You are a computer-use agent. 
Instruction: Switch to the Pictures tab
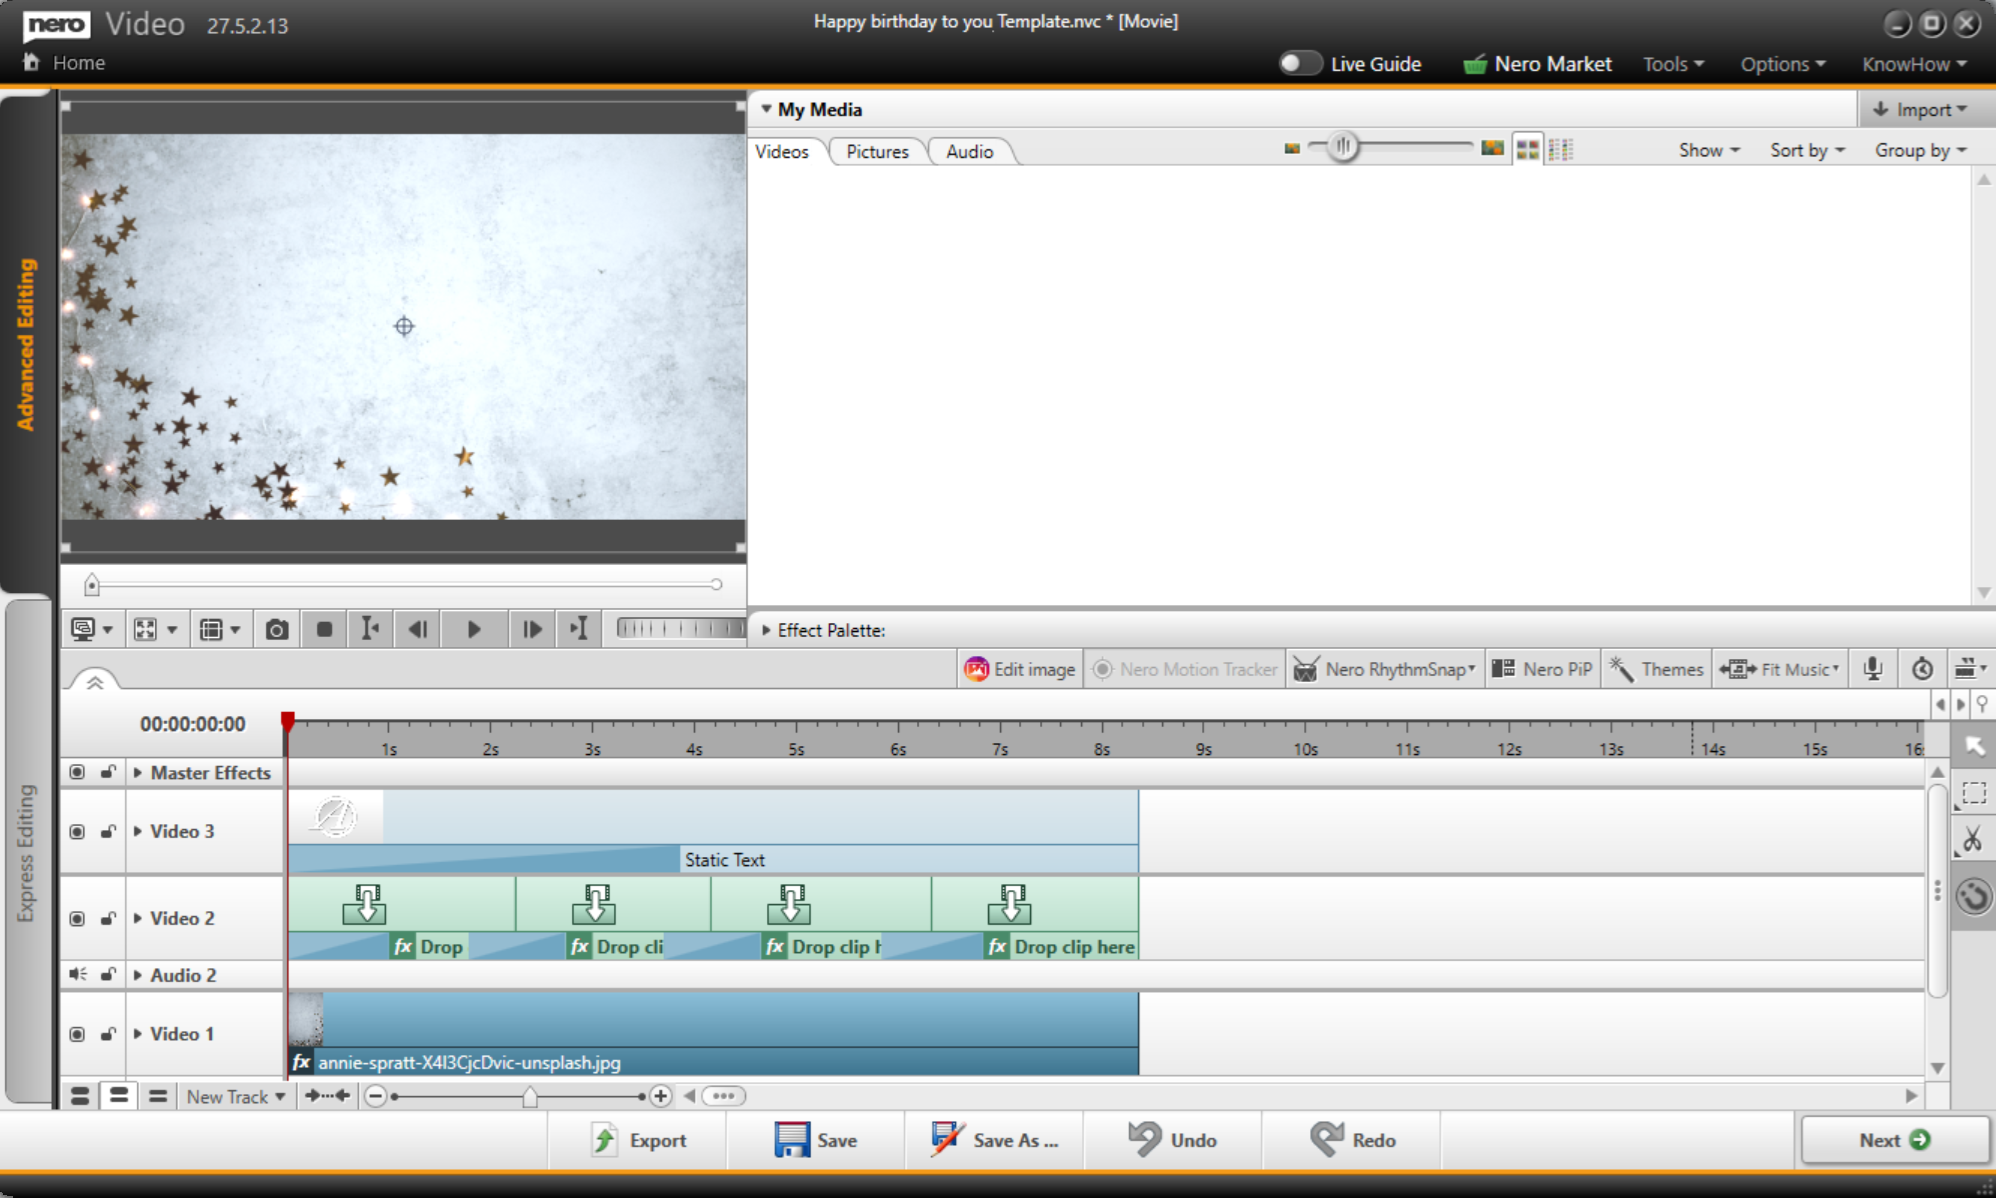click(x=877, y=151)
